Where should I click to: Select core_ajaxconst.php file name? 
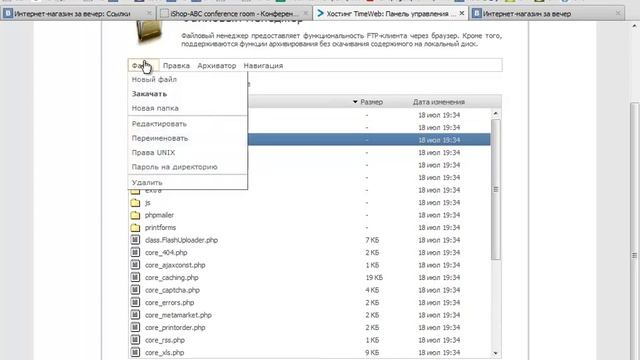175,265
